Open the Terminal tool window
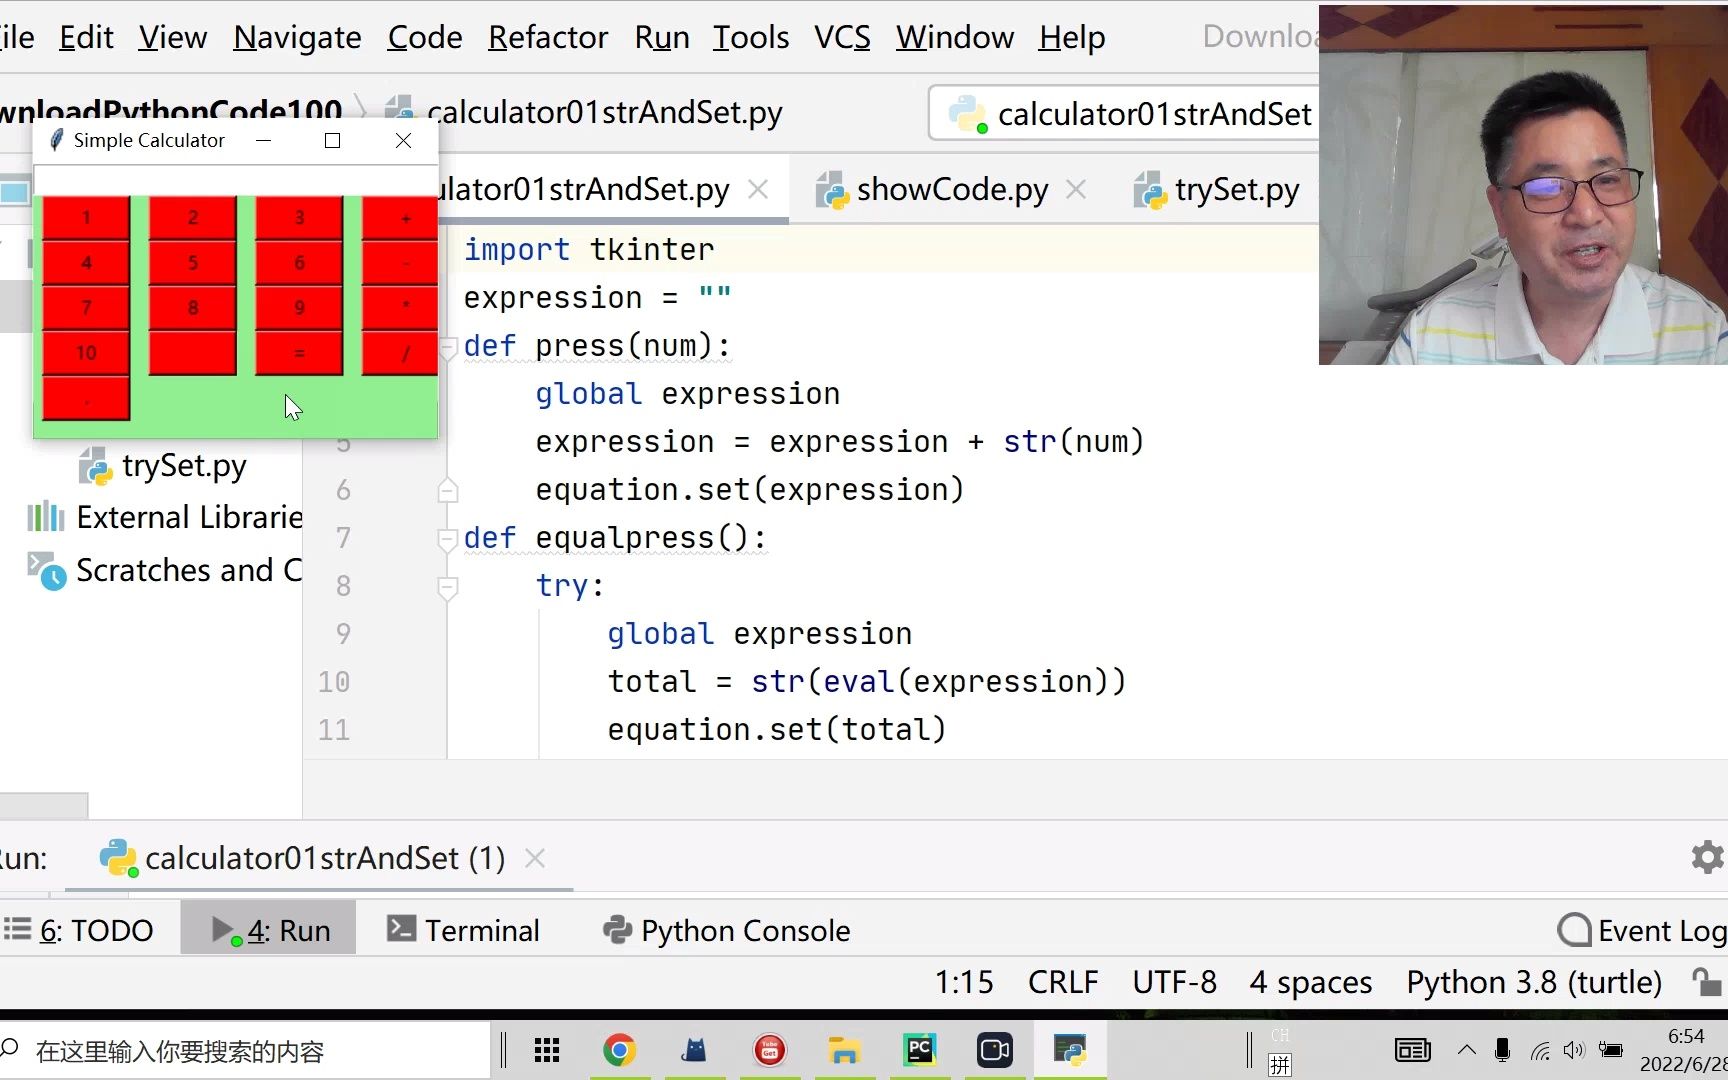The height and width of the screenshot is (1080, 1728). (x=463, y=931)
